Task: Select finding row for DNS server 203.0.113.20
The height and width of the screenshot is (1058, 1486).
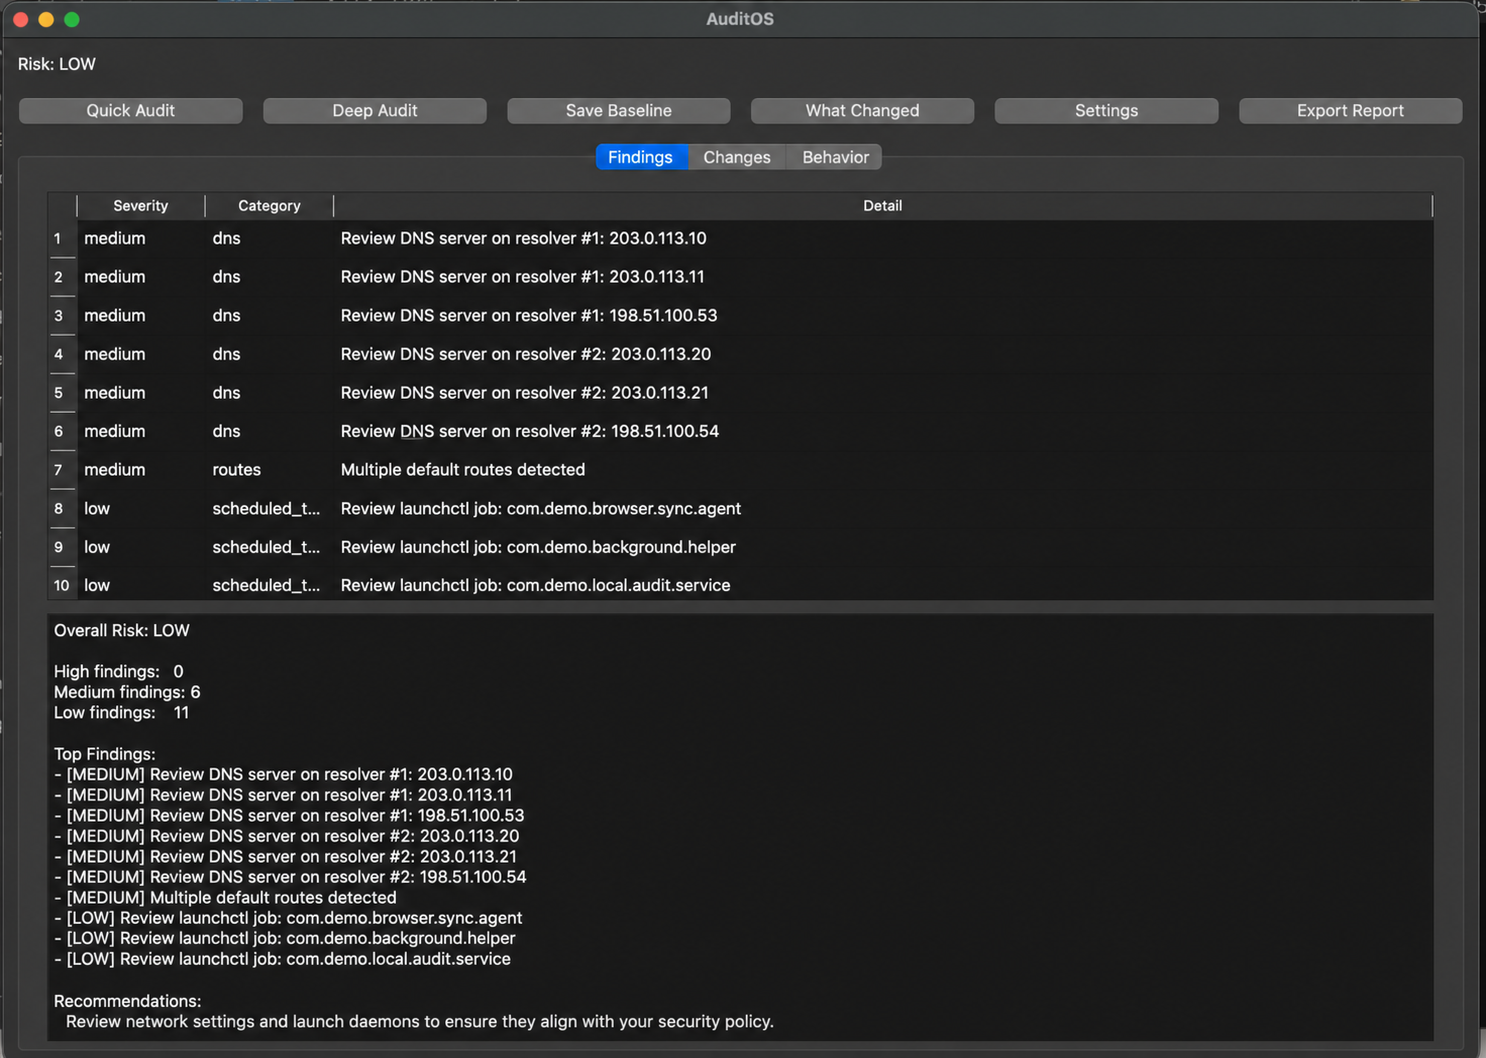Action: coord(741,354)
